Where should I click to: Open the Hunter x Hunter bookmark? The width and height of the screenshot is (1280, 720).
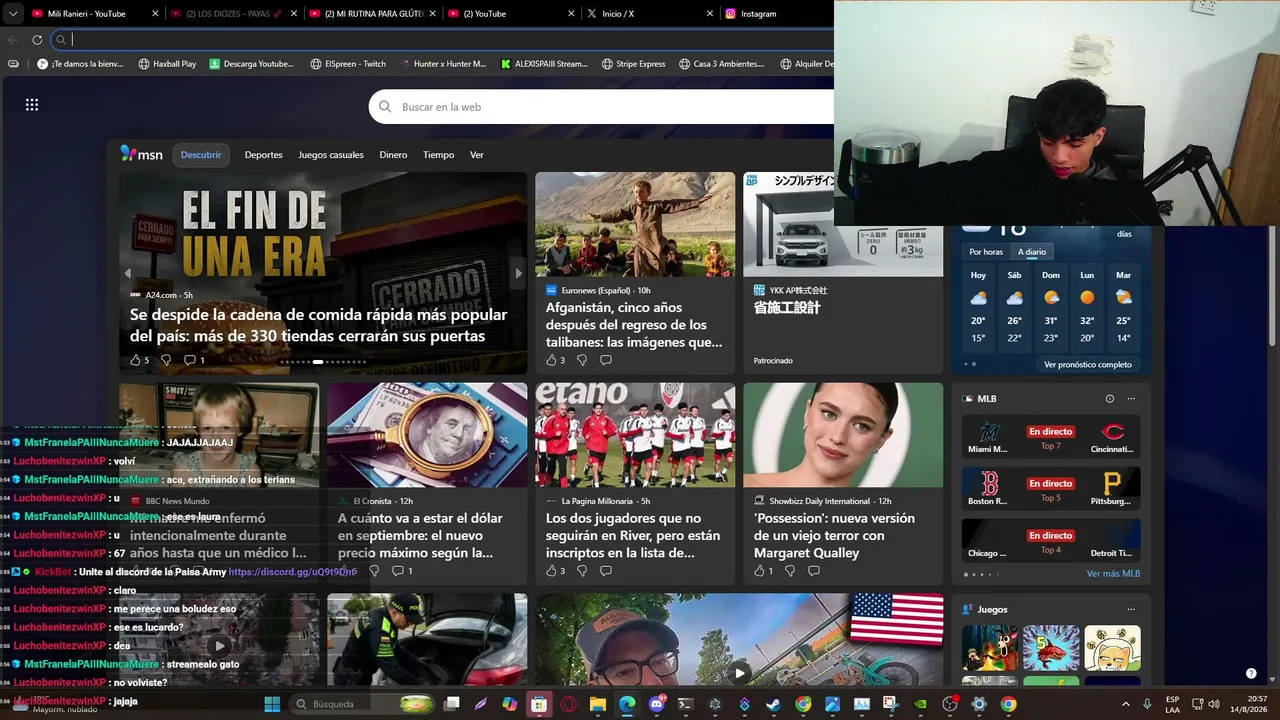click(443, 64)
